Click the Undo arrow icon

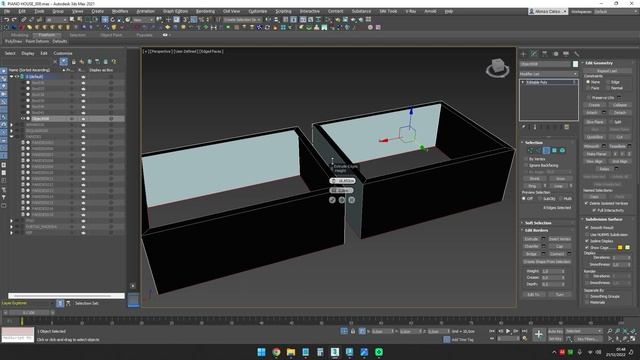click(7, 20)
